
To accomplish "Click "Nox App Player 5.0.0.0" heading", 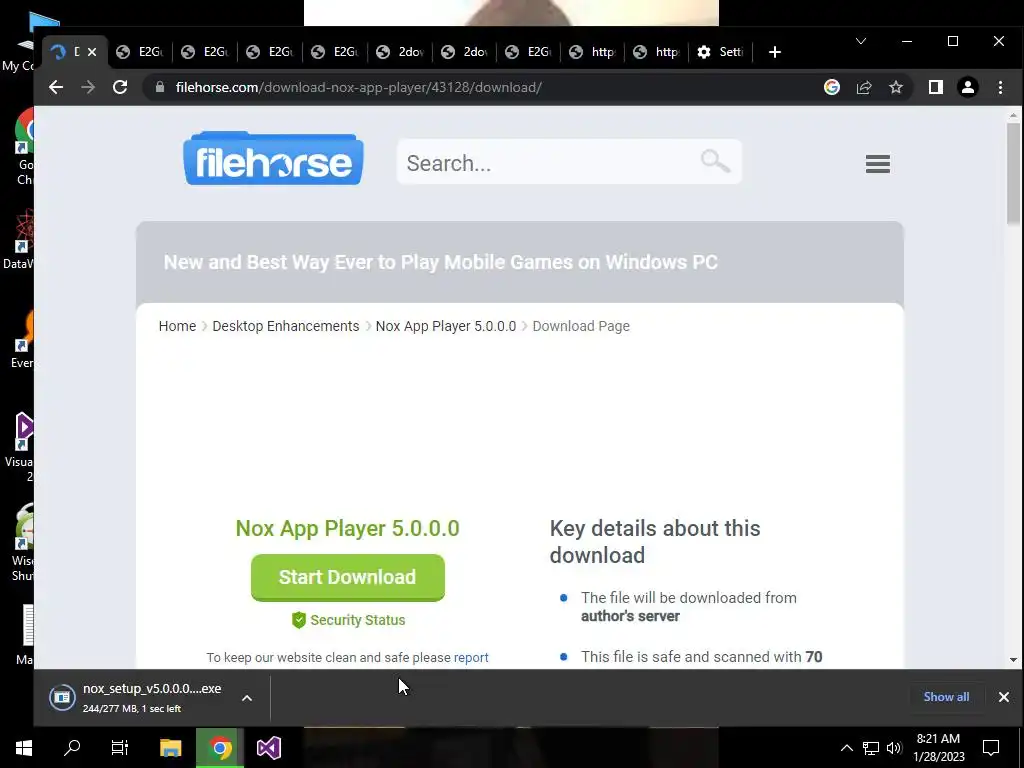I will click(x=347, y=528).
